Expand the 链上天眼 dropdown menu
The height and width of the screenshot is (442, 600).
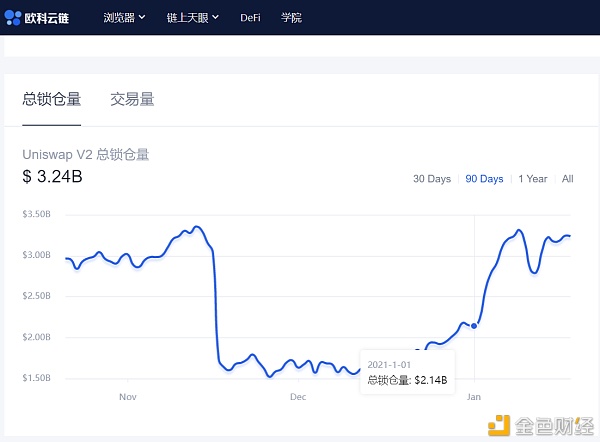(x=192, y=18)
